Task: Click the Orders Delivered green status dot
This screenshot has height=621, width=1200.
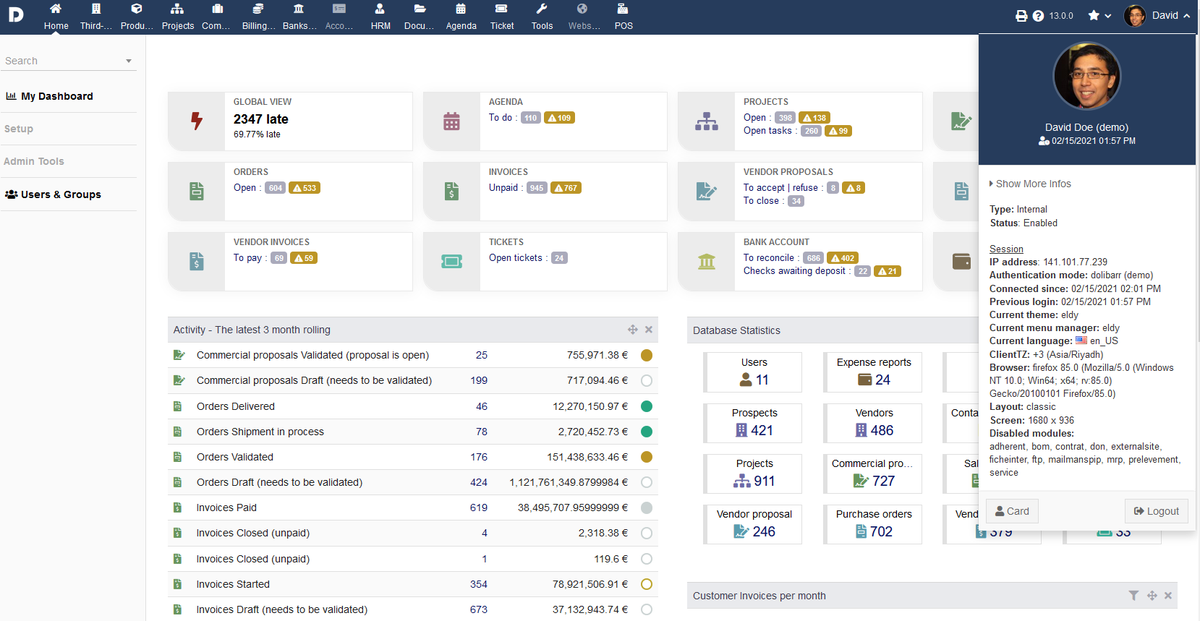Action: pyautogui.click(x=646, y=406)
